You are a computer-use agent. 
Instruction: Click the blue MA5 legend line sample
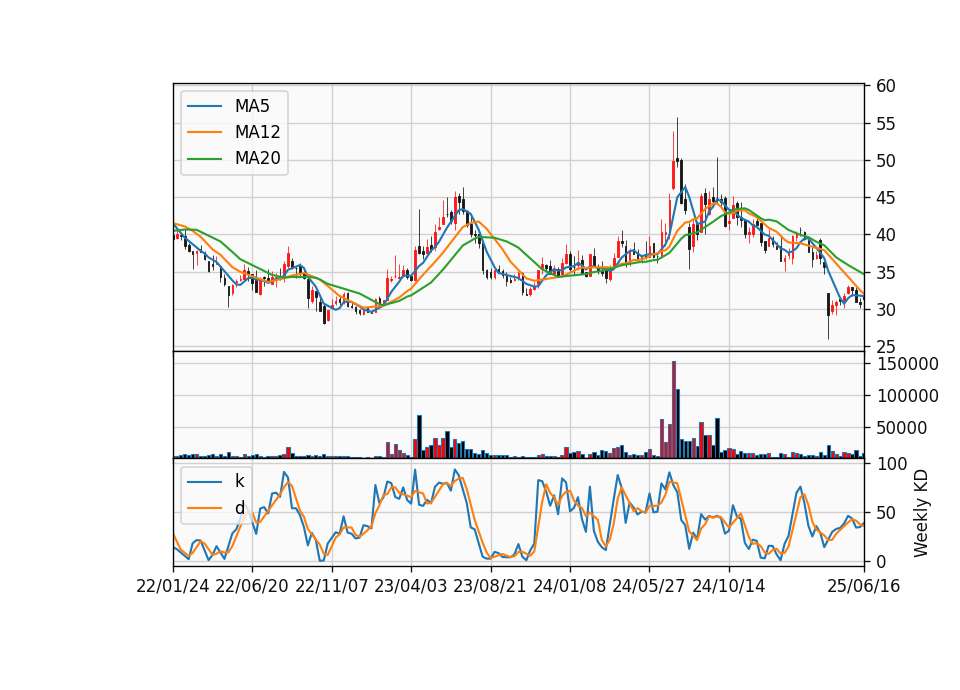pos(204,106)
